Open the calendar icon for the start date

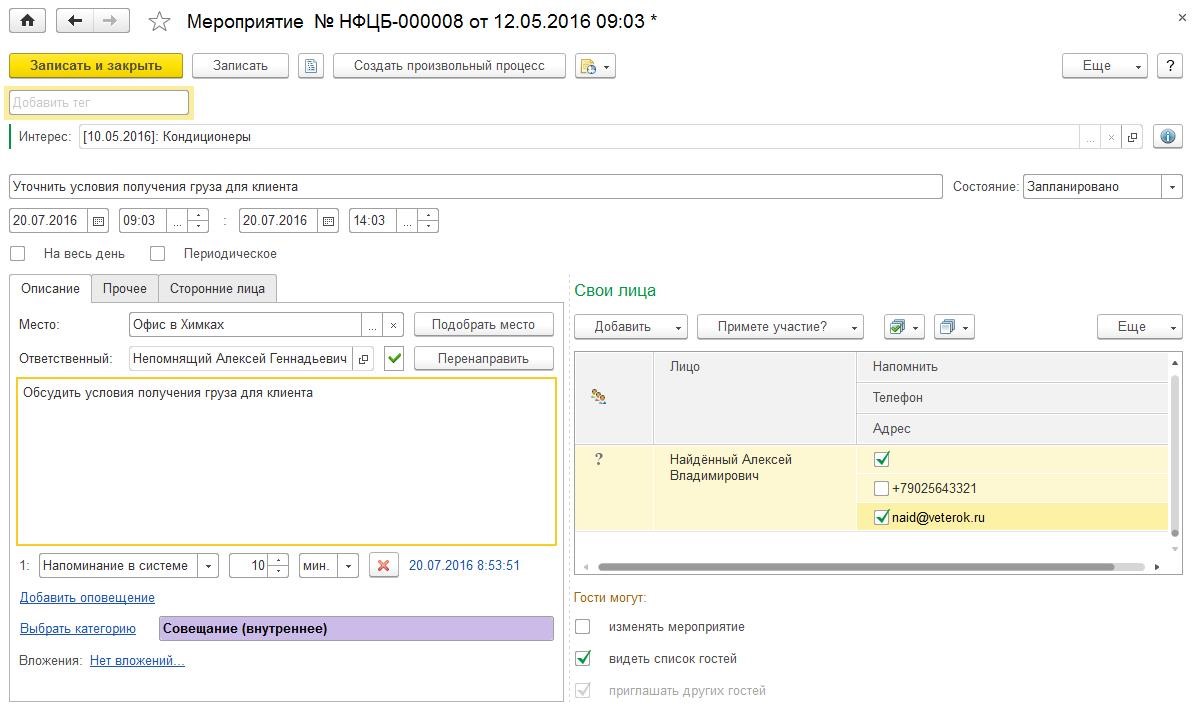tap(96, 220)
